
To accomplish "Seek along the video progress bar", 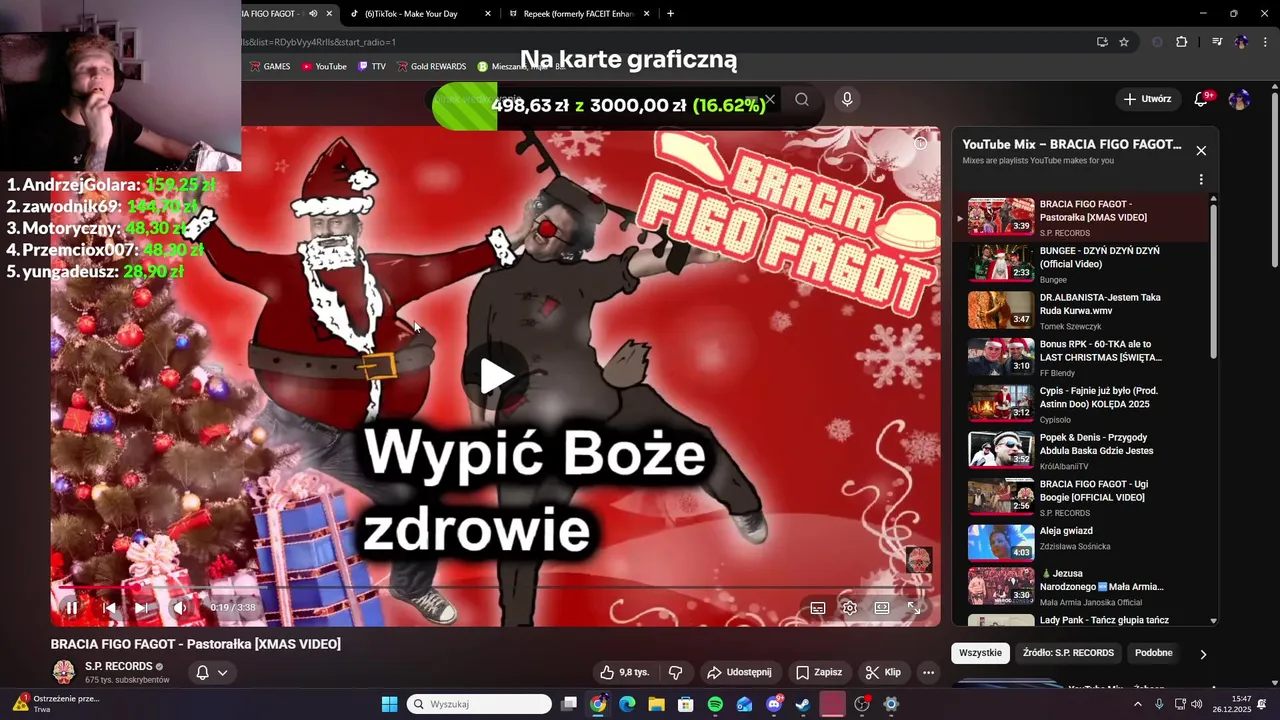I will (x=496, y=588).
